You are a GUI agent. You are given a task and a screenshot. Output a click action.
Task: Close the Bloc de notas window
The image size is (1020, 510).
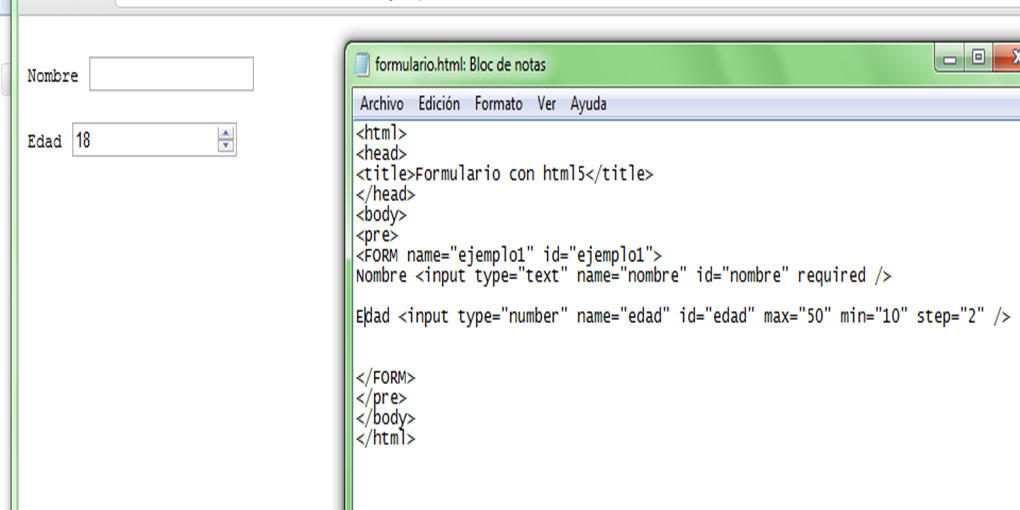point(1008,58)
